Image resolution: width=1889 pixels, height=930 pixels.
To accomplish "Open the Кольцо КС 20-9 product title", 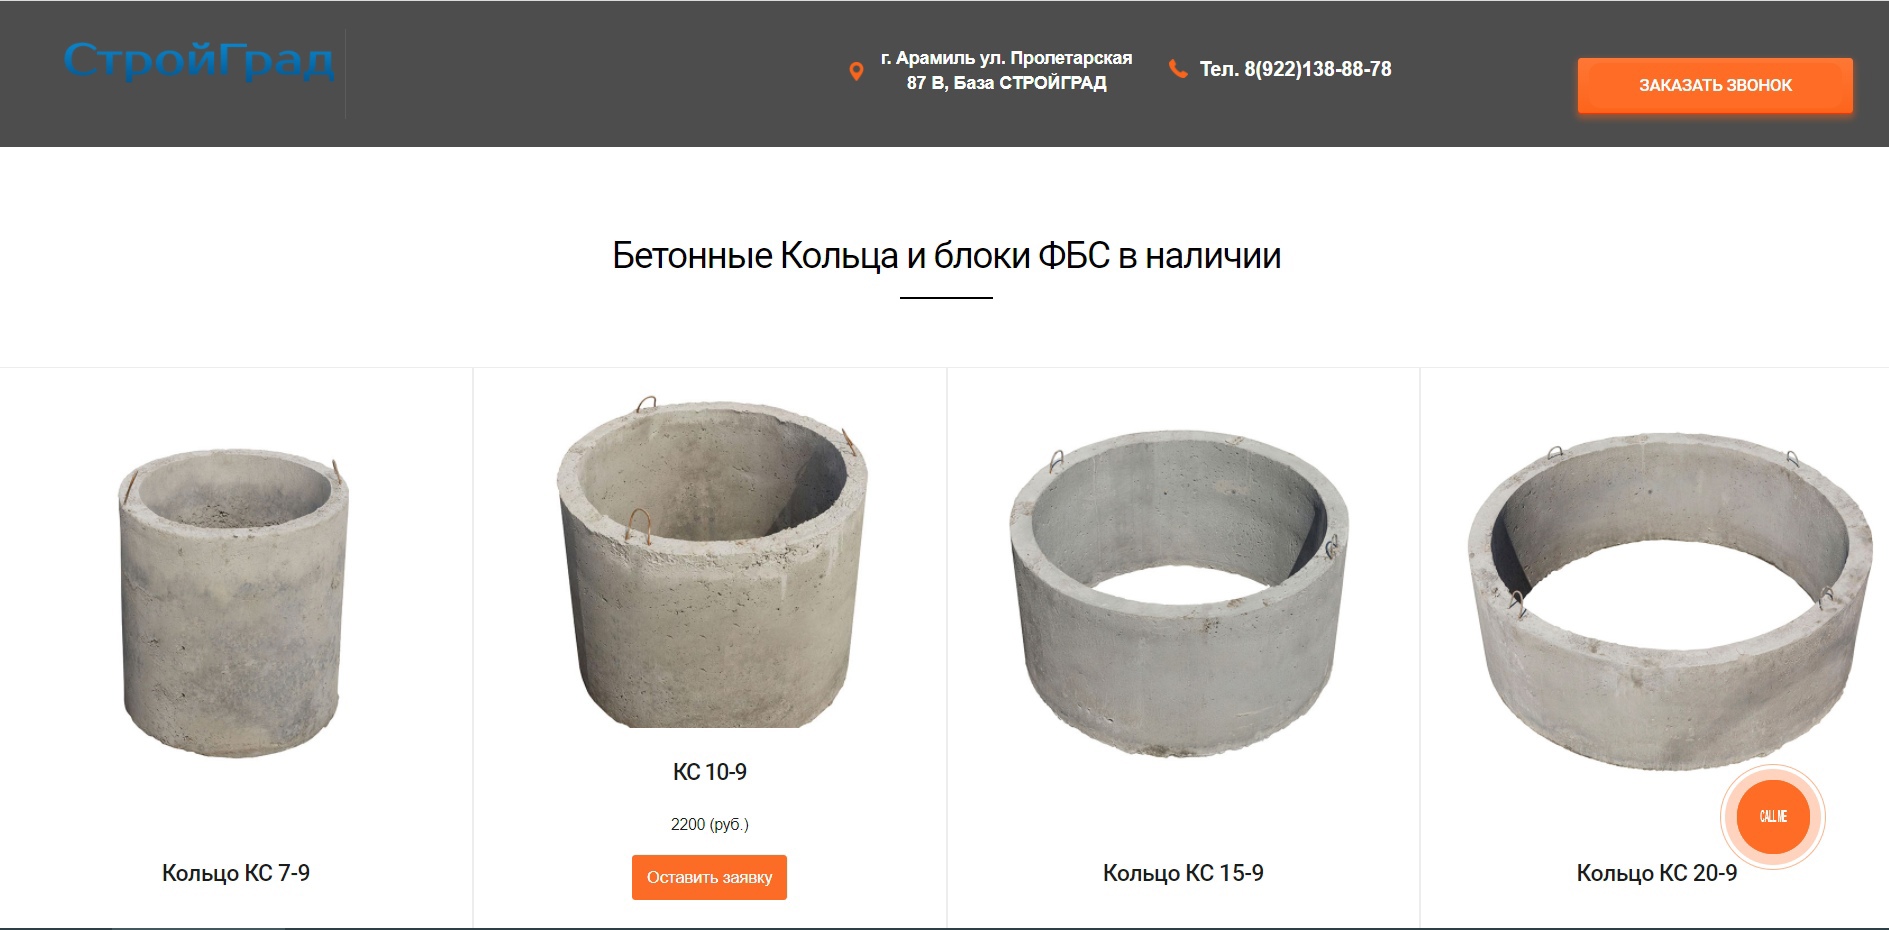I will click(1657, 873).
